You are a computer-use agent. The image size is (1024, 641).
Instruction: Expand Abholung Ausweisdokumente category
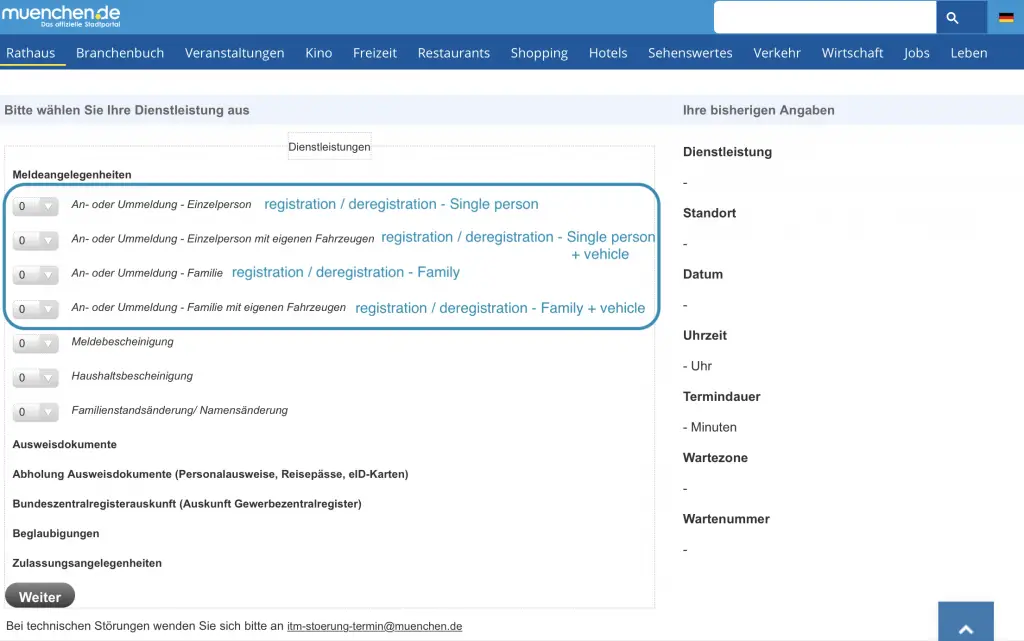[x=210, y=475]
